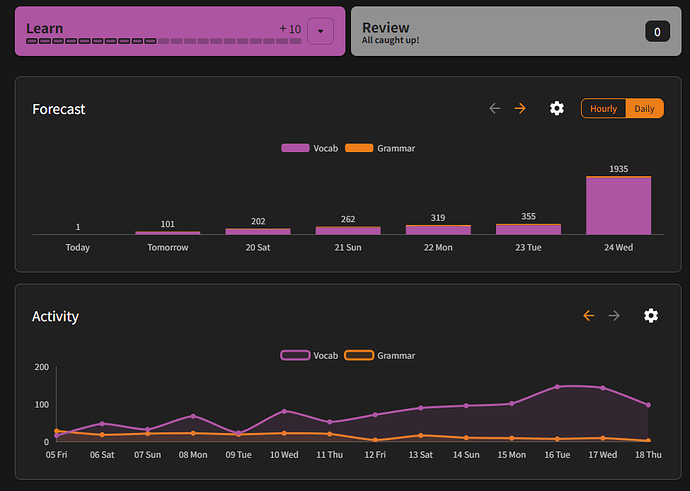Select the 24 Wed forecast bar

point(618,206)
